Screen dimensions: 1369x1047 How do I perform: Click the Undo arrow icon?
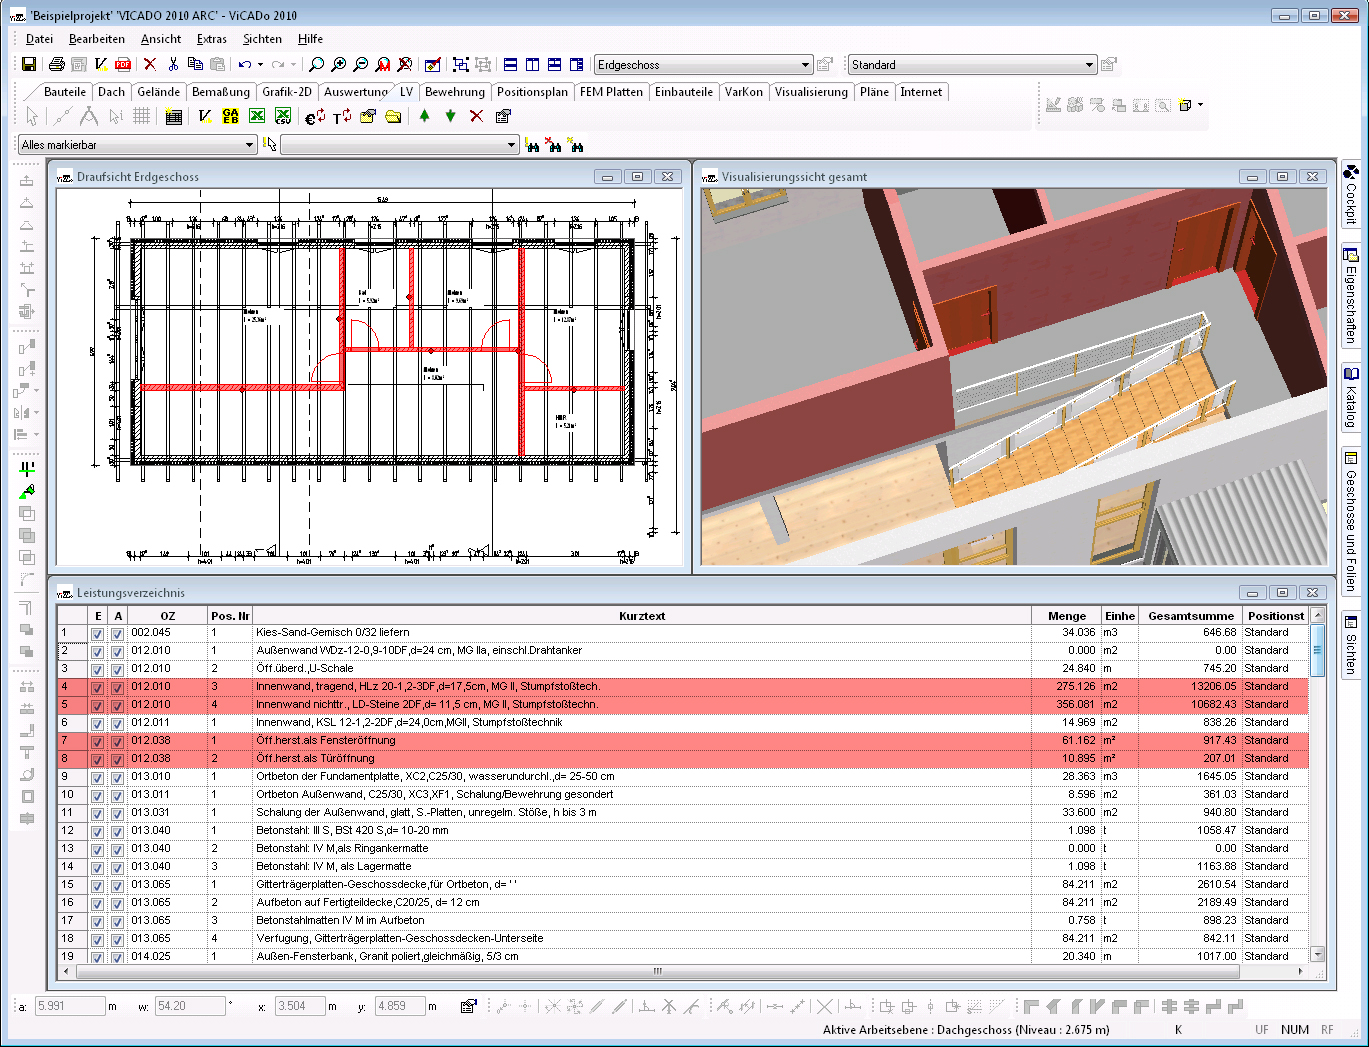(x=244, y=64)
